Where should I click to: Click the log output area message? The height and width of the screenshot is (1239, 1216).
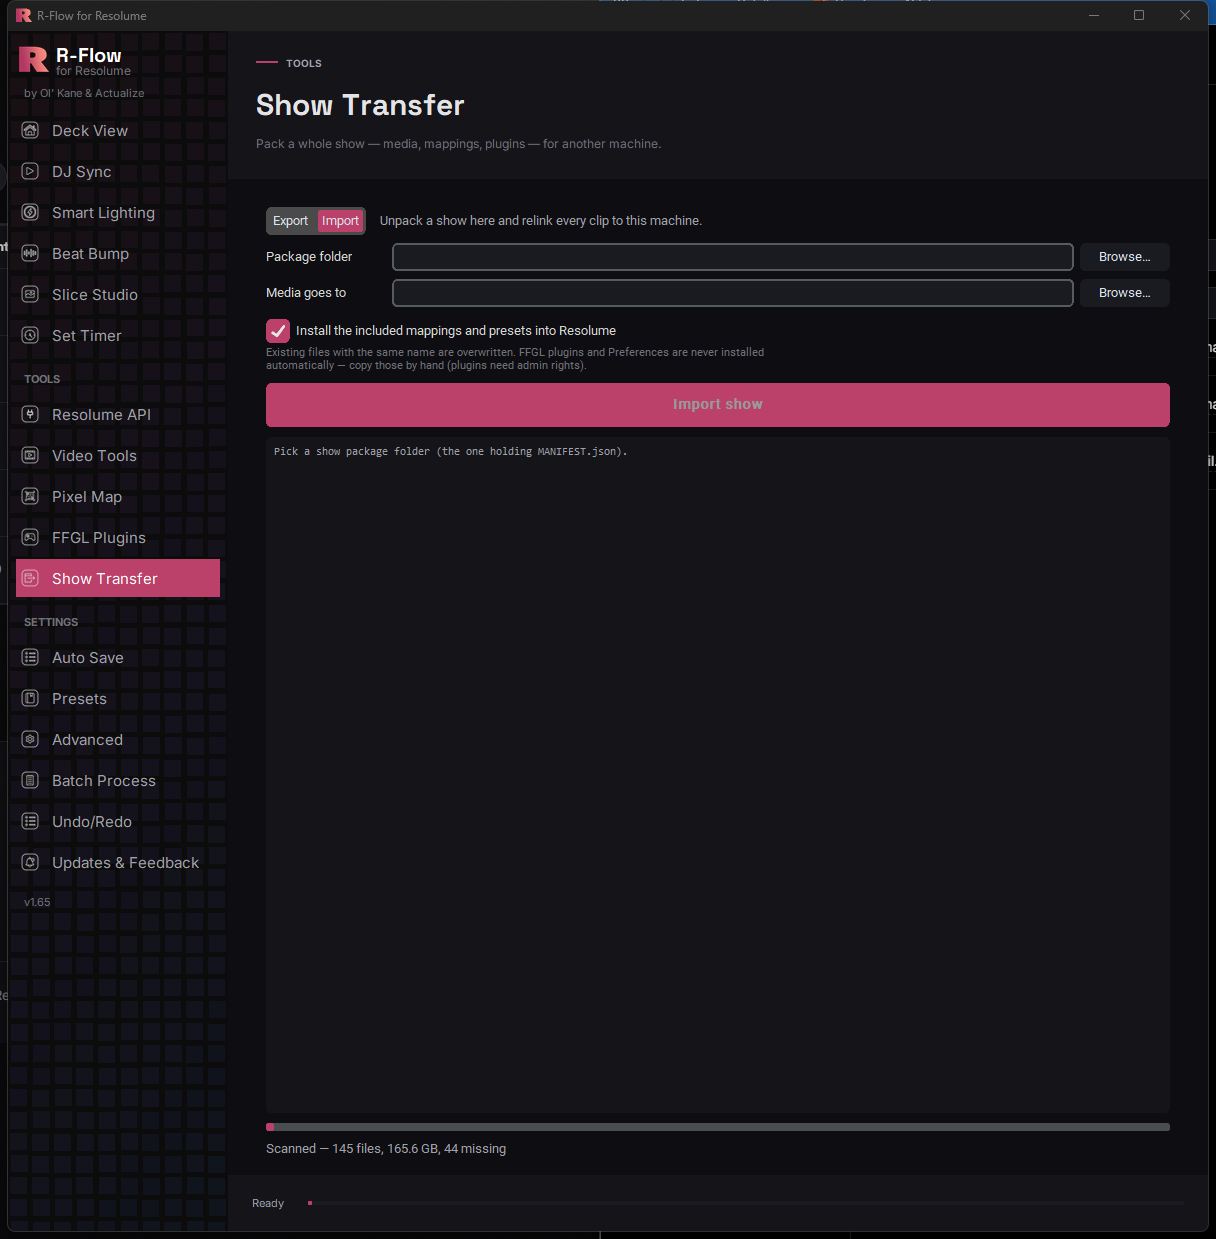pos(451,452)
